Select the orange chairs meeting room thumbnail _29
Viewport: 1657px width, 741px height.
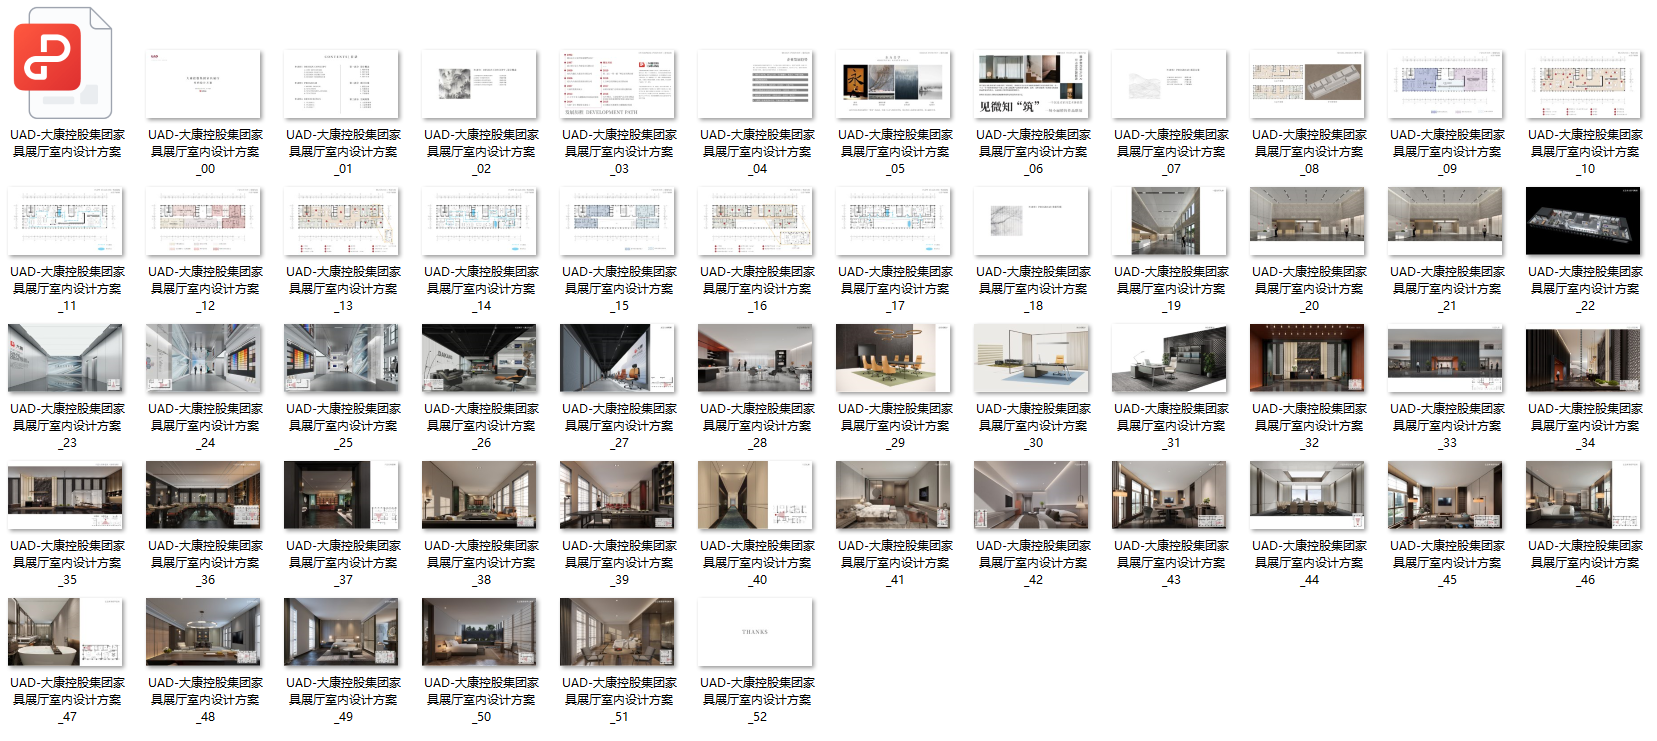click(x=893, y=358)
